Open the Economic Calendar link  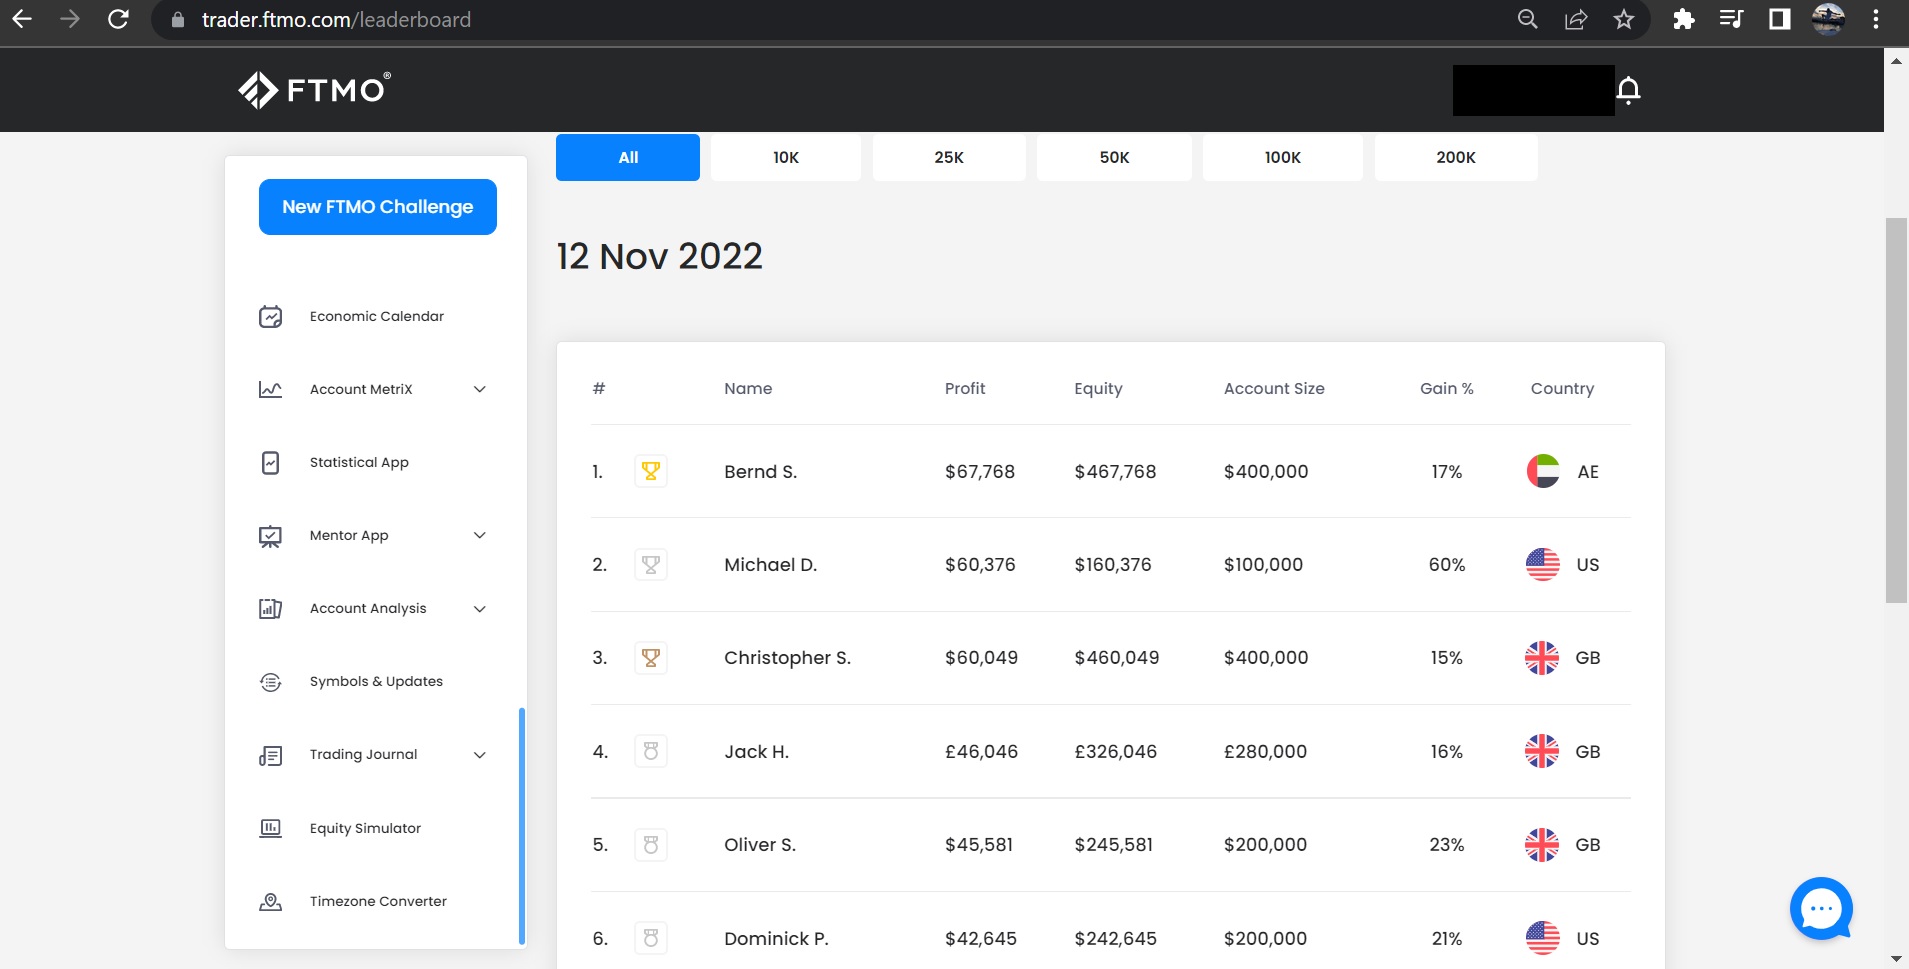tap(377, 317)
